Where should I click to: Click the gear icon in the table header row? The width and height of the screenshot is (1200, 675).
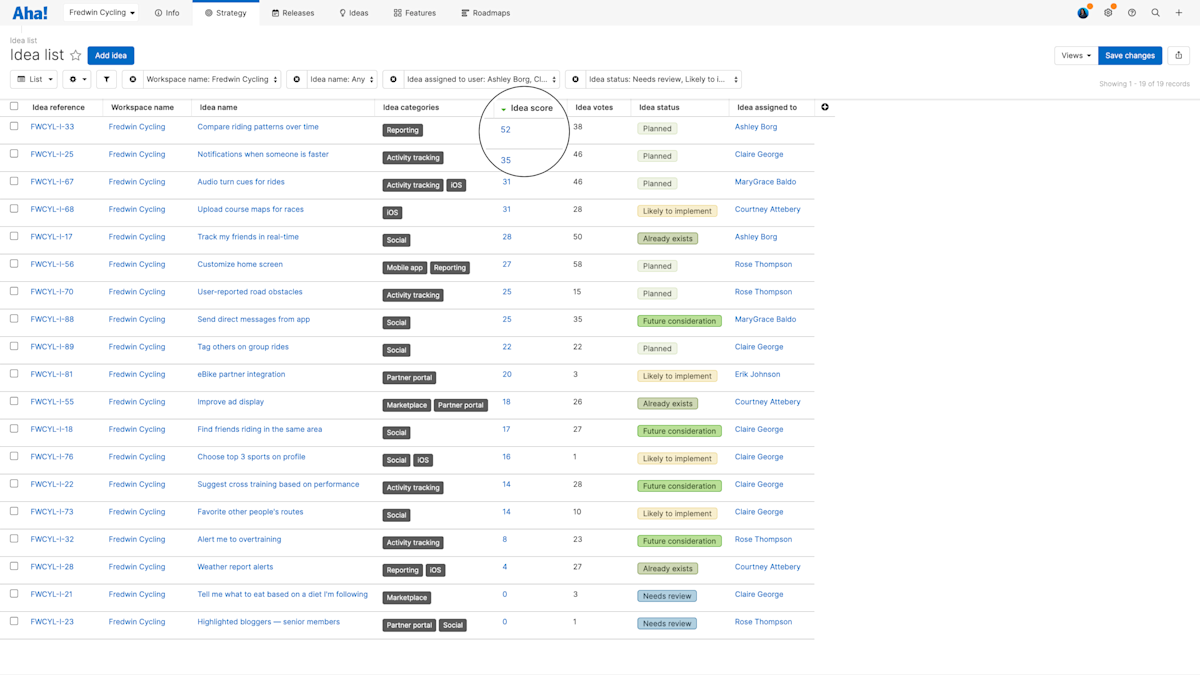pos(825,107)
